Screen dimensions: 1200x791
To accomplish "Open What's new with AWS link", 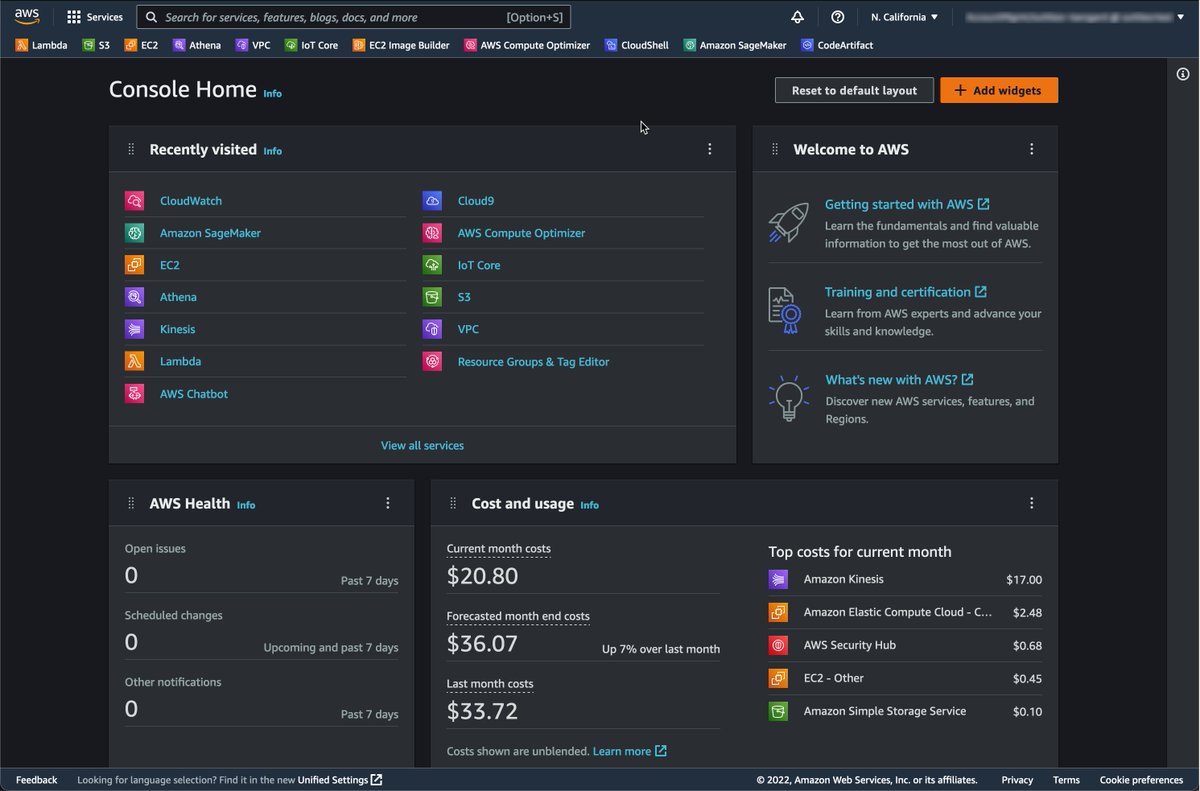I will point(899,380).
